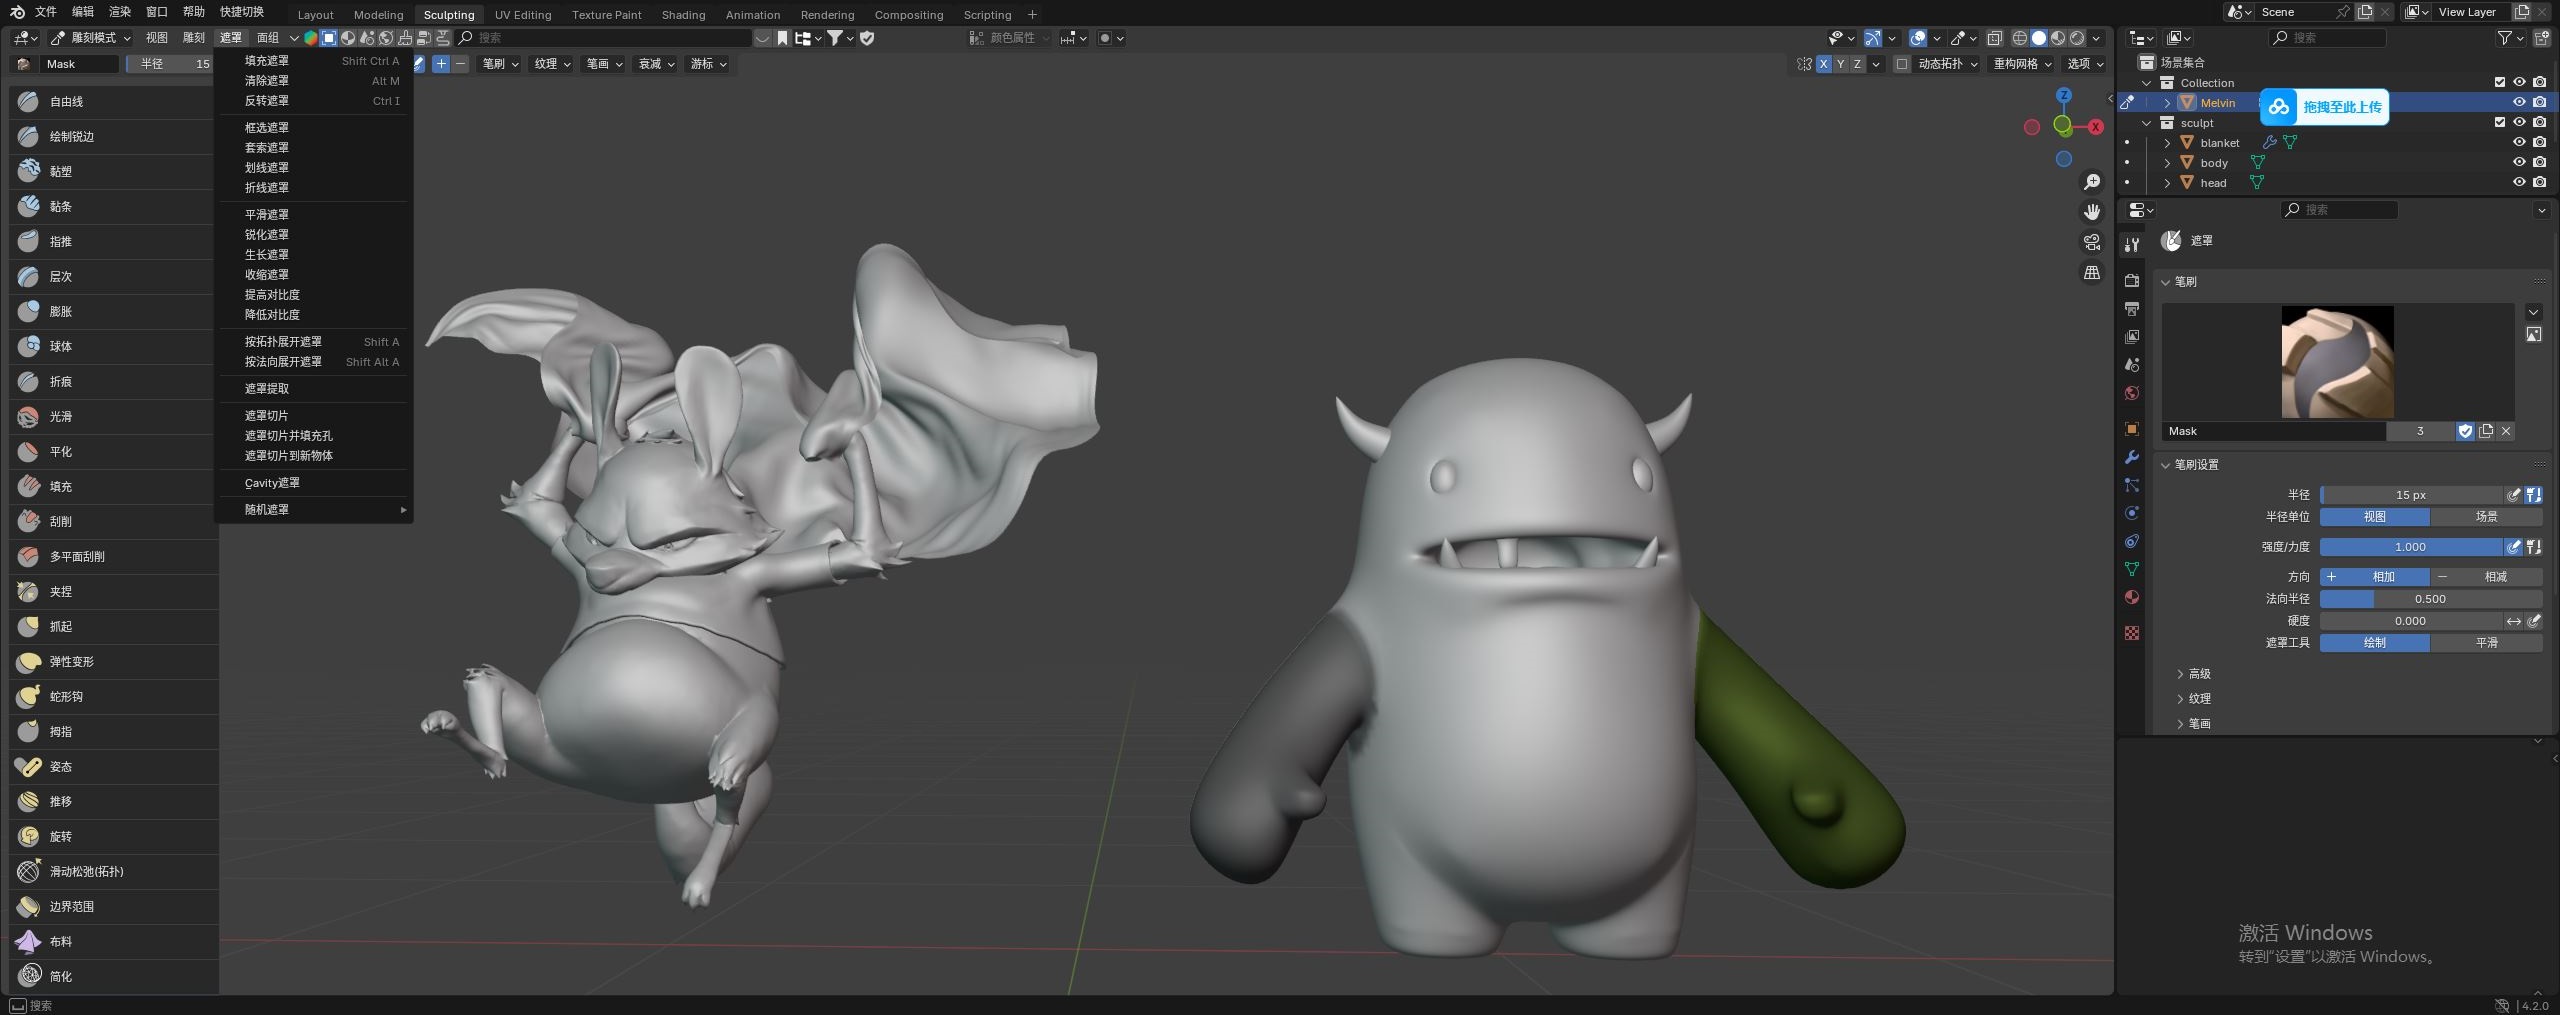Click the 平滑 mask tool button
The width and height of the screenshot is (2560, 1015).
pyautogui.click(x=2486, y=643)
